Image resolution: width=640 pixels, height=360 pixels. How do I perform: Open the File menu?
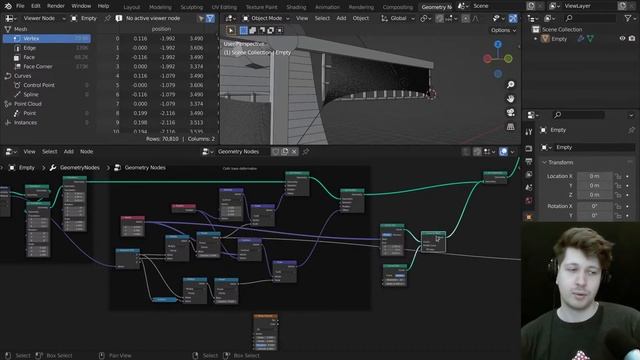20,6
